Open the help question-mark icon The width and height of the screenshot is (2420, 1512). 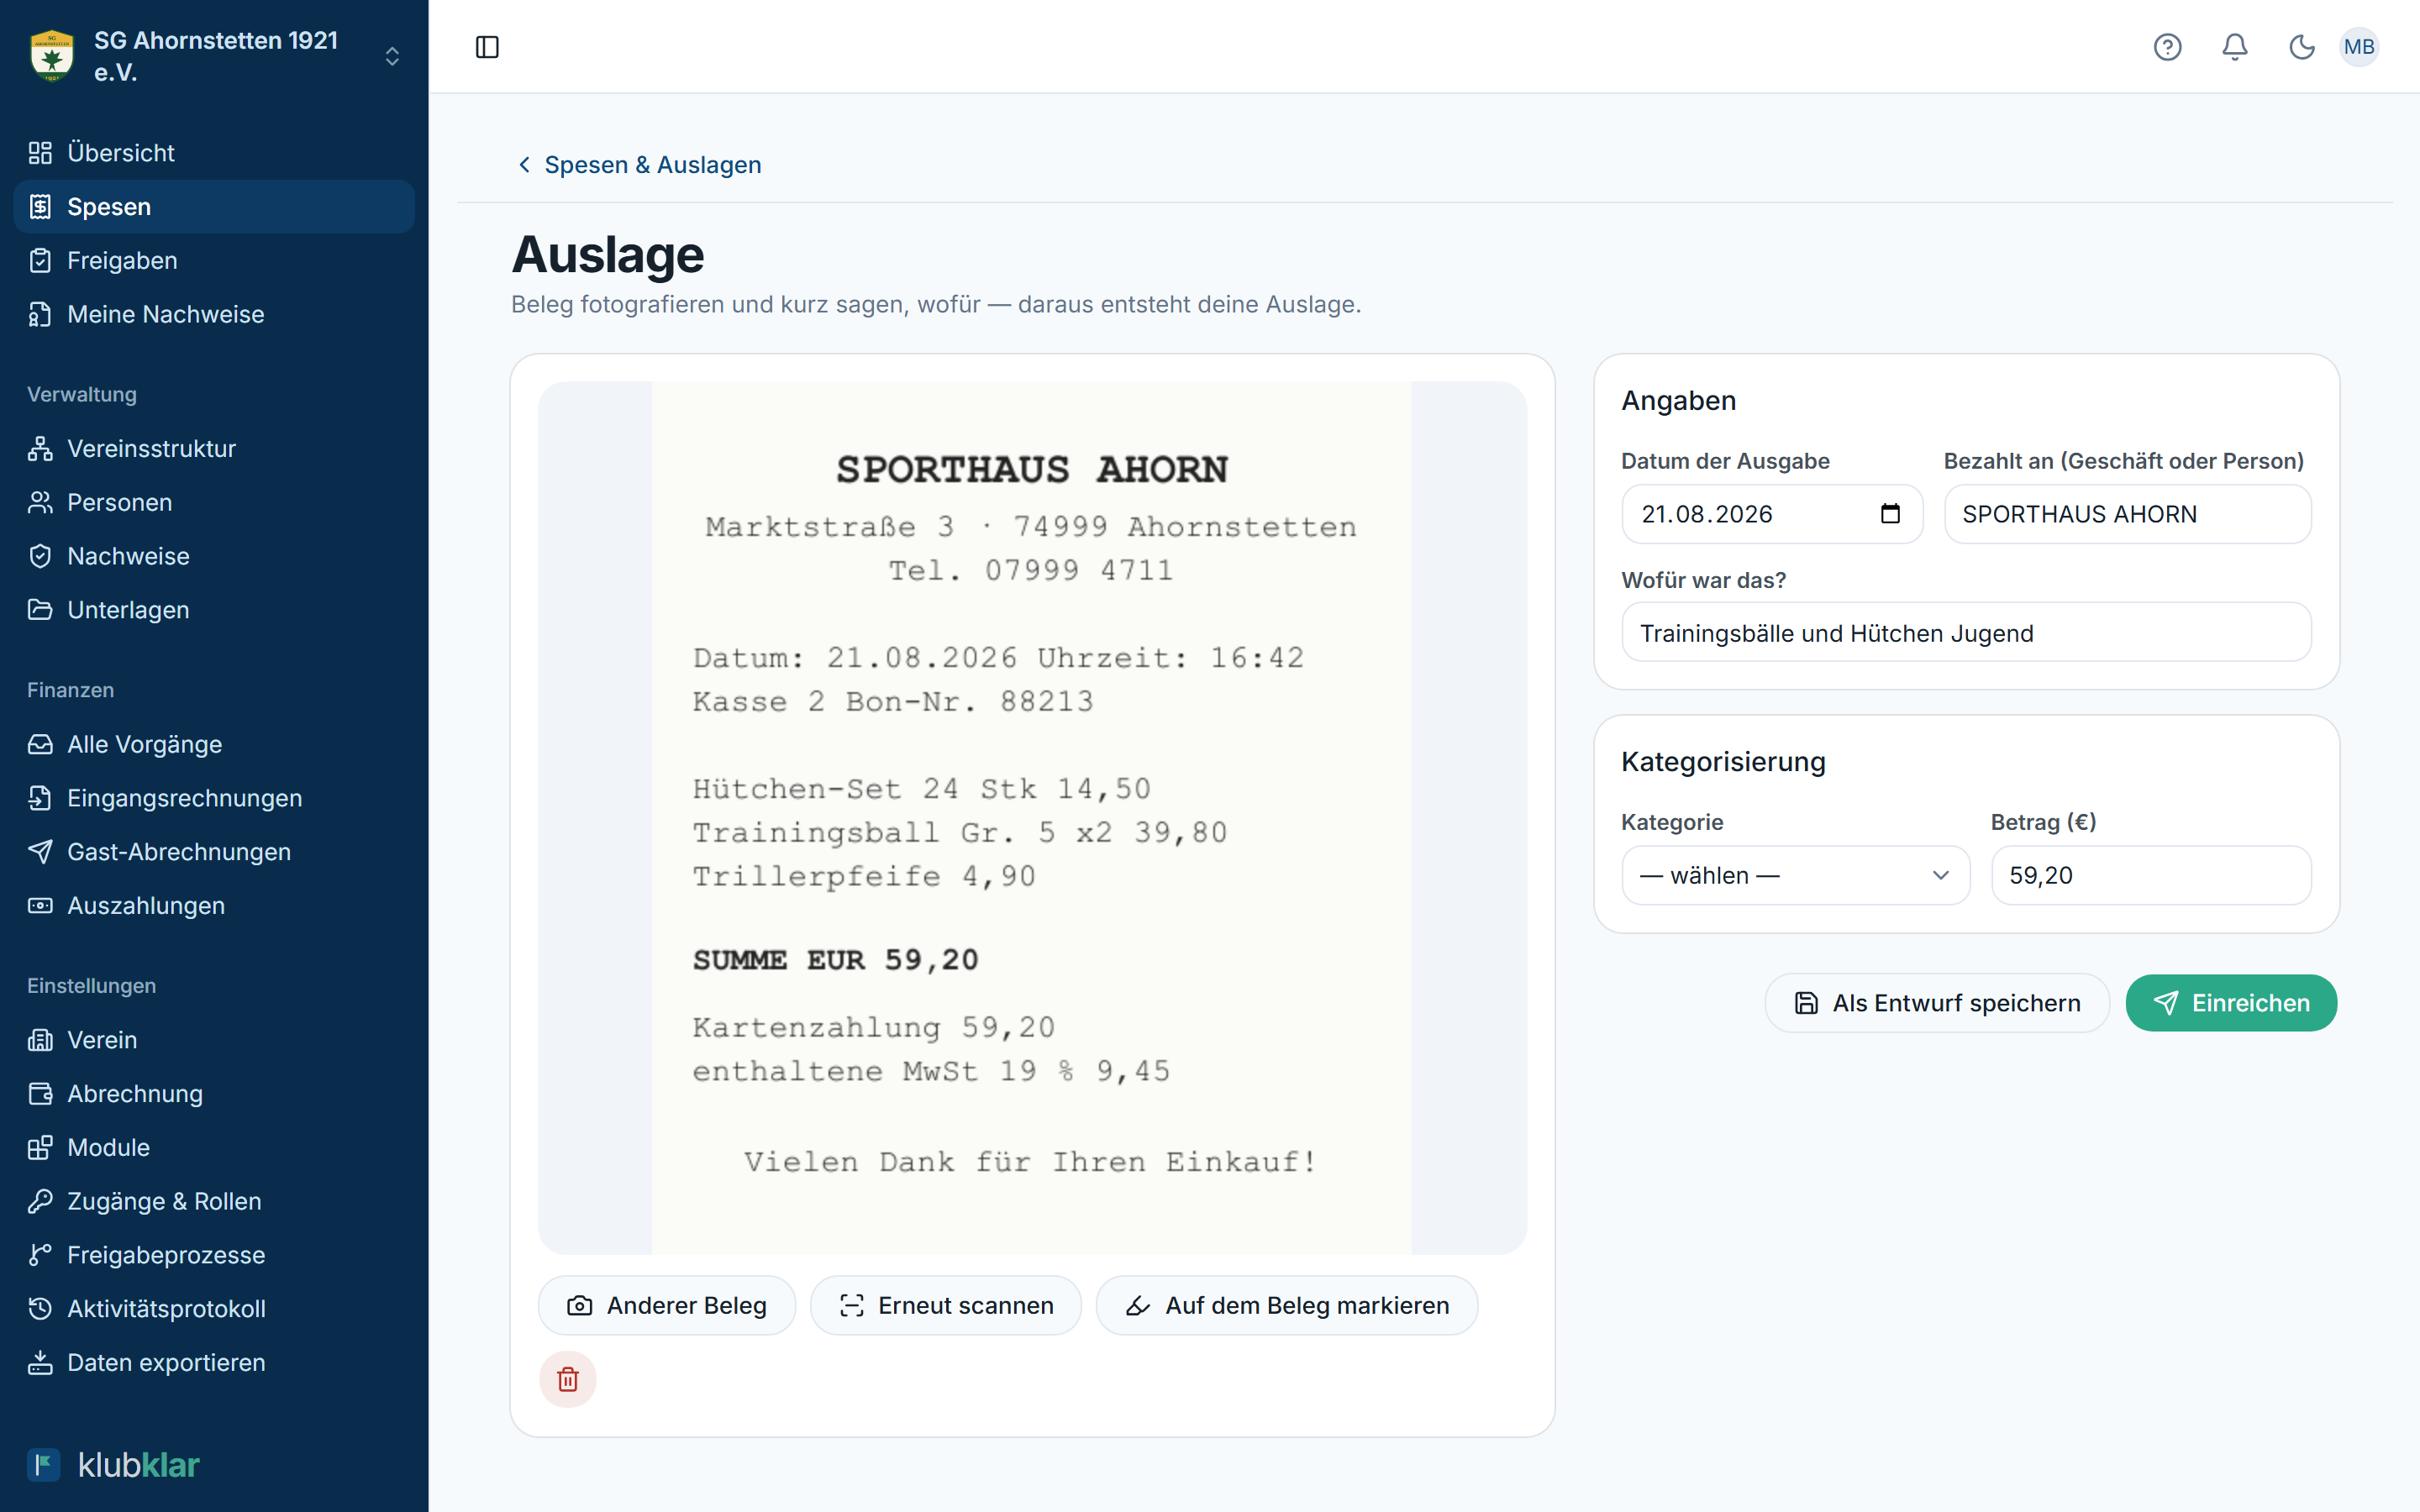(2167, 47)
